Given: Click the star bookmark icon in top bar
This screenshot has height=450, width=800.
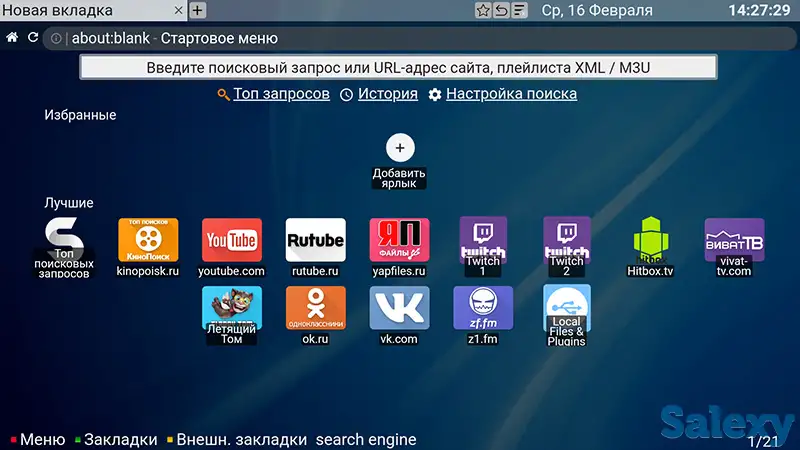Looking at the screenshot, I should [x=483, y=10].
